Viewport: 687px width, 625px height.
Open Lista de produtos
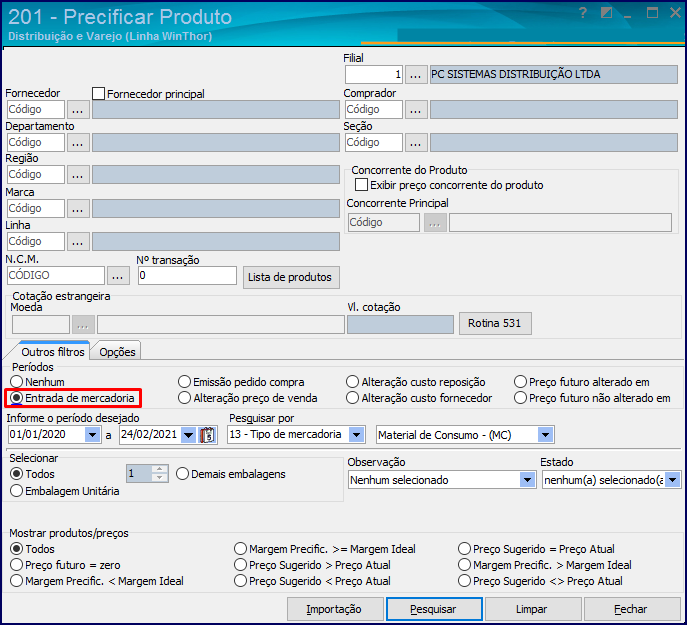pos(291,277)
